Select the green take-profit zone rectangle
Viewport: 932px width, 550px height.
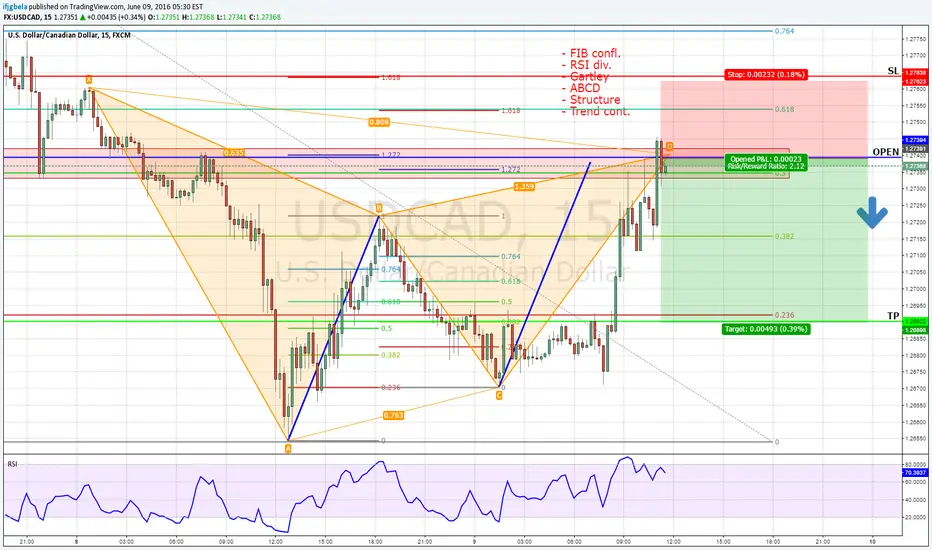point(764,240)
